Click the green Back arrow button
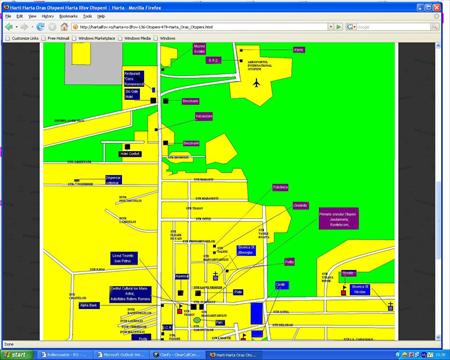The width and height of the screenshot is (450, 360). click(9, 27)
